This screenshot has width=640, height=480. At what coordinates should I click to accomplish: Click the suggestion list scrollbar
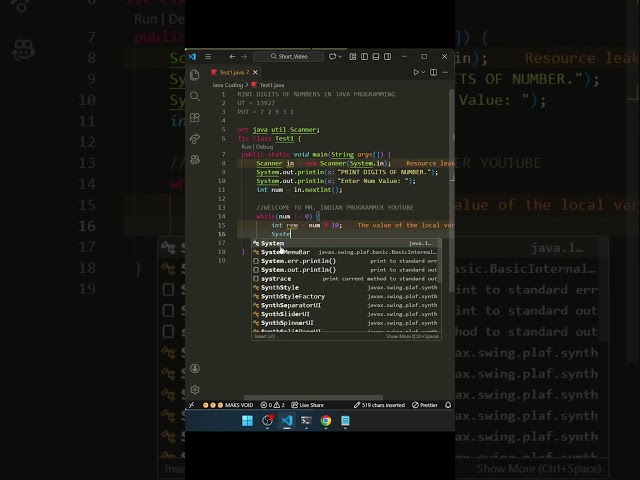click(x=439, y=261)
